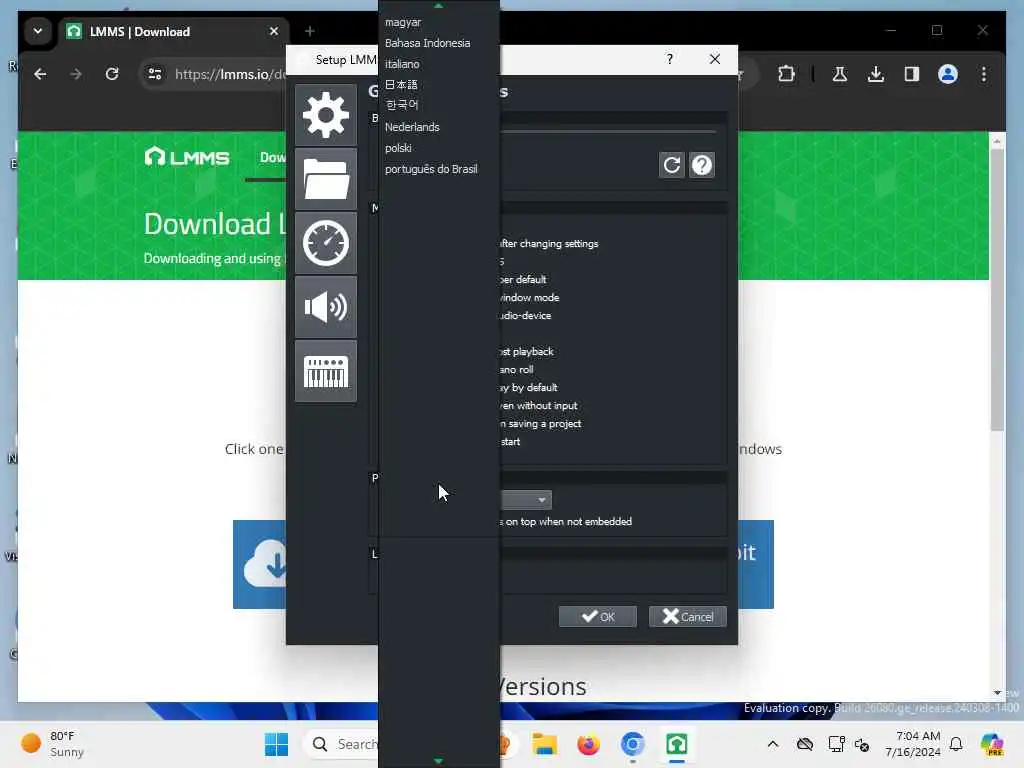Open File Explorer from taskbar

(x=544, y=744)
